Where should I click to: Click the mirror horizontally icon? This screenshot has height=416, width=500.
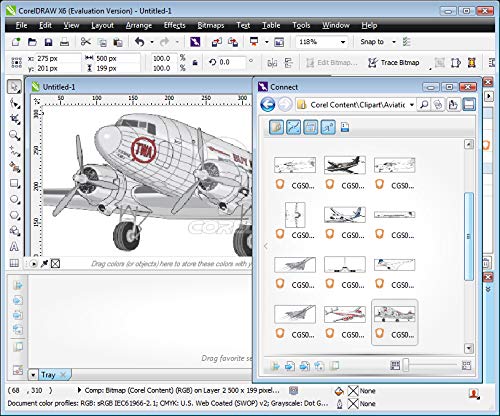(272, 63)
